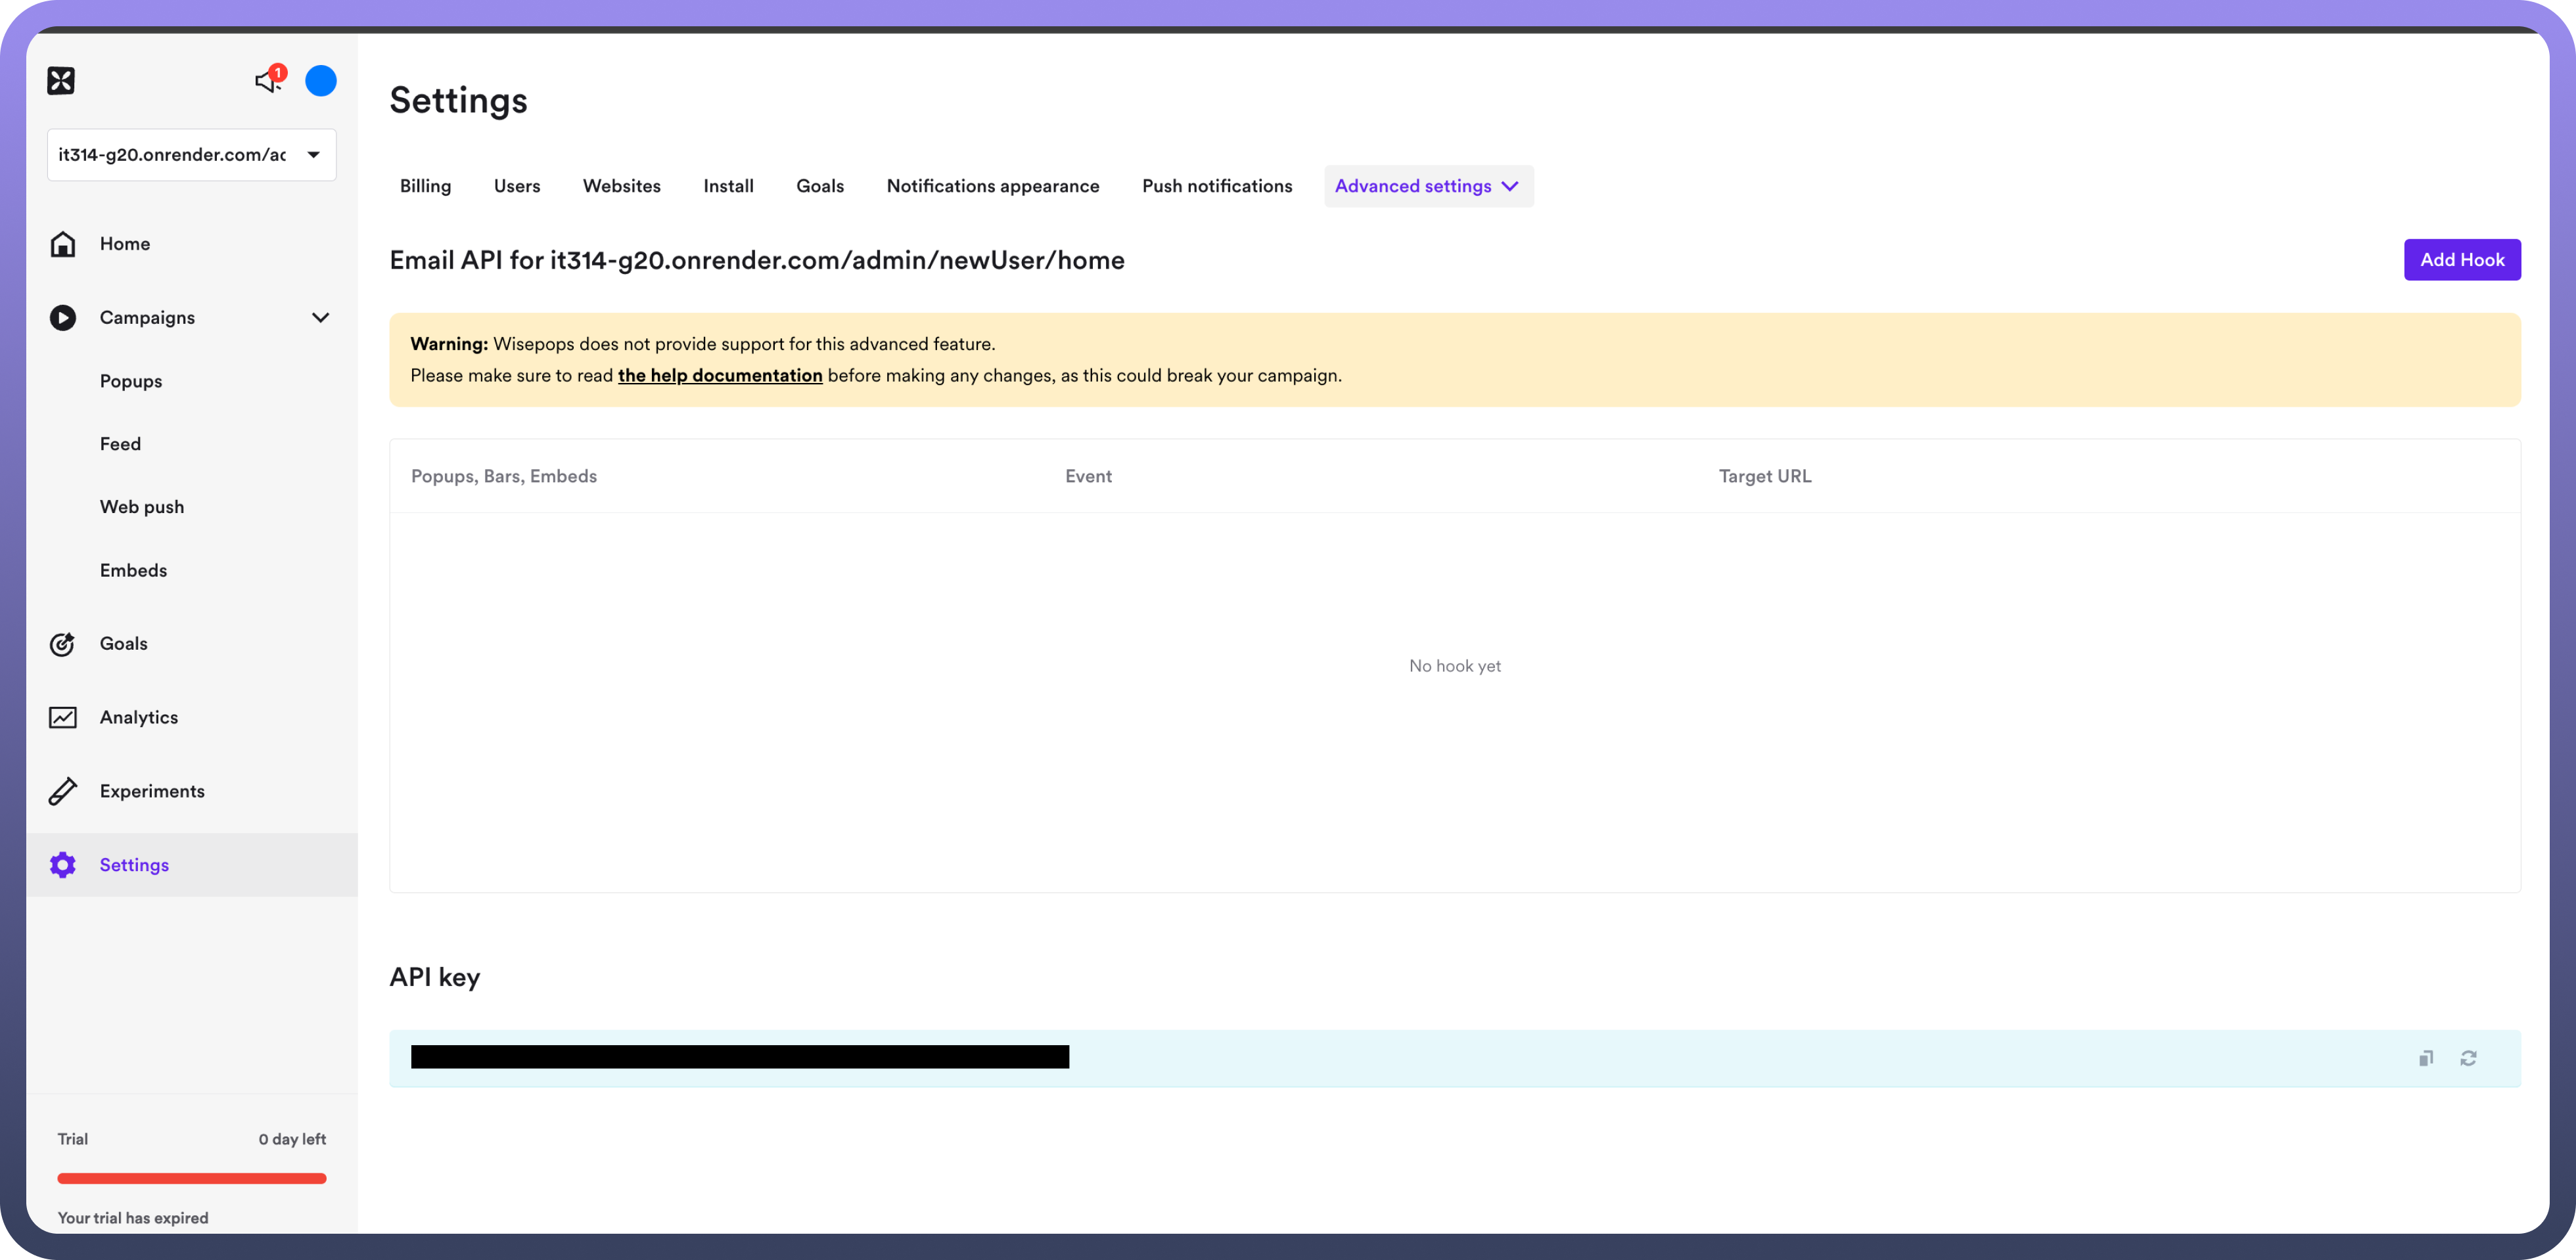This screenshot has height=1260, width=2576.
Task: Collapse the Campaigns section chevron
Action: tap(320, 318)
